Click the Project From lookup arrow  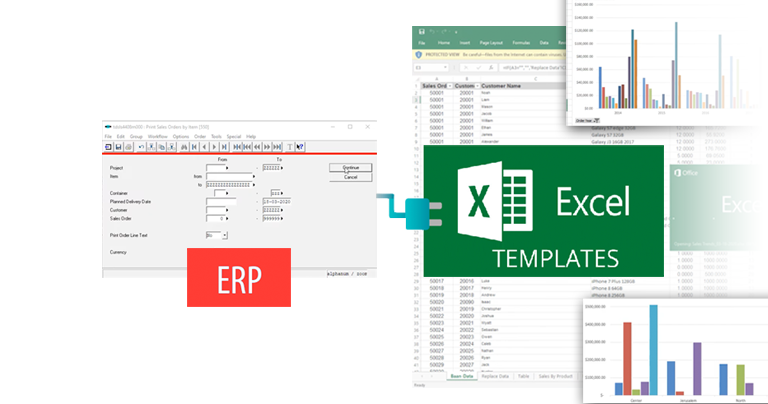[x=227, y=168]
